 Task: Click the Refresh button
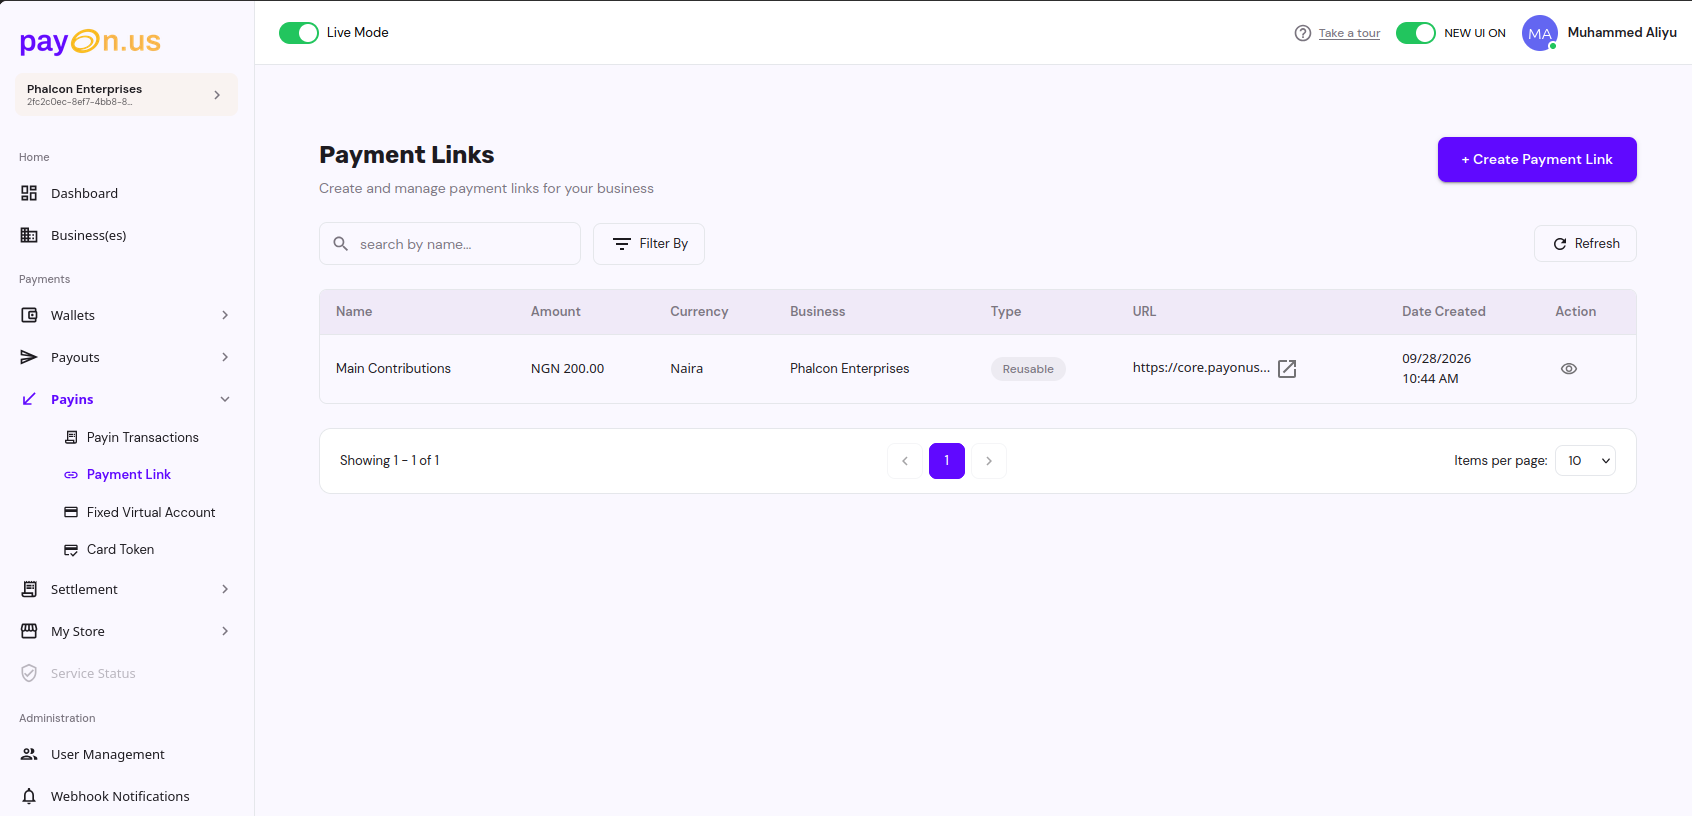pyautogui.click(x=1585, y=244)
